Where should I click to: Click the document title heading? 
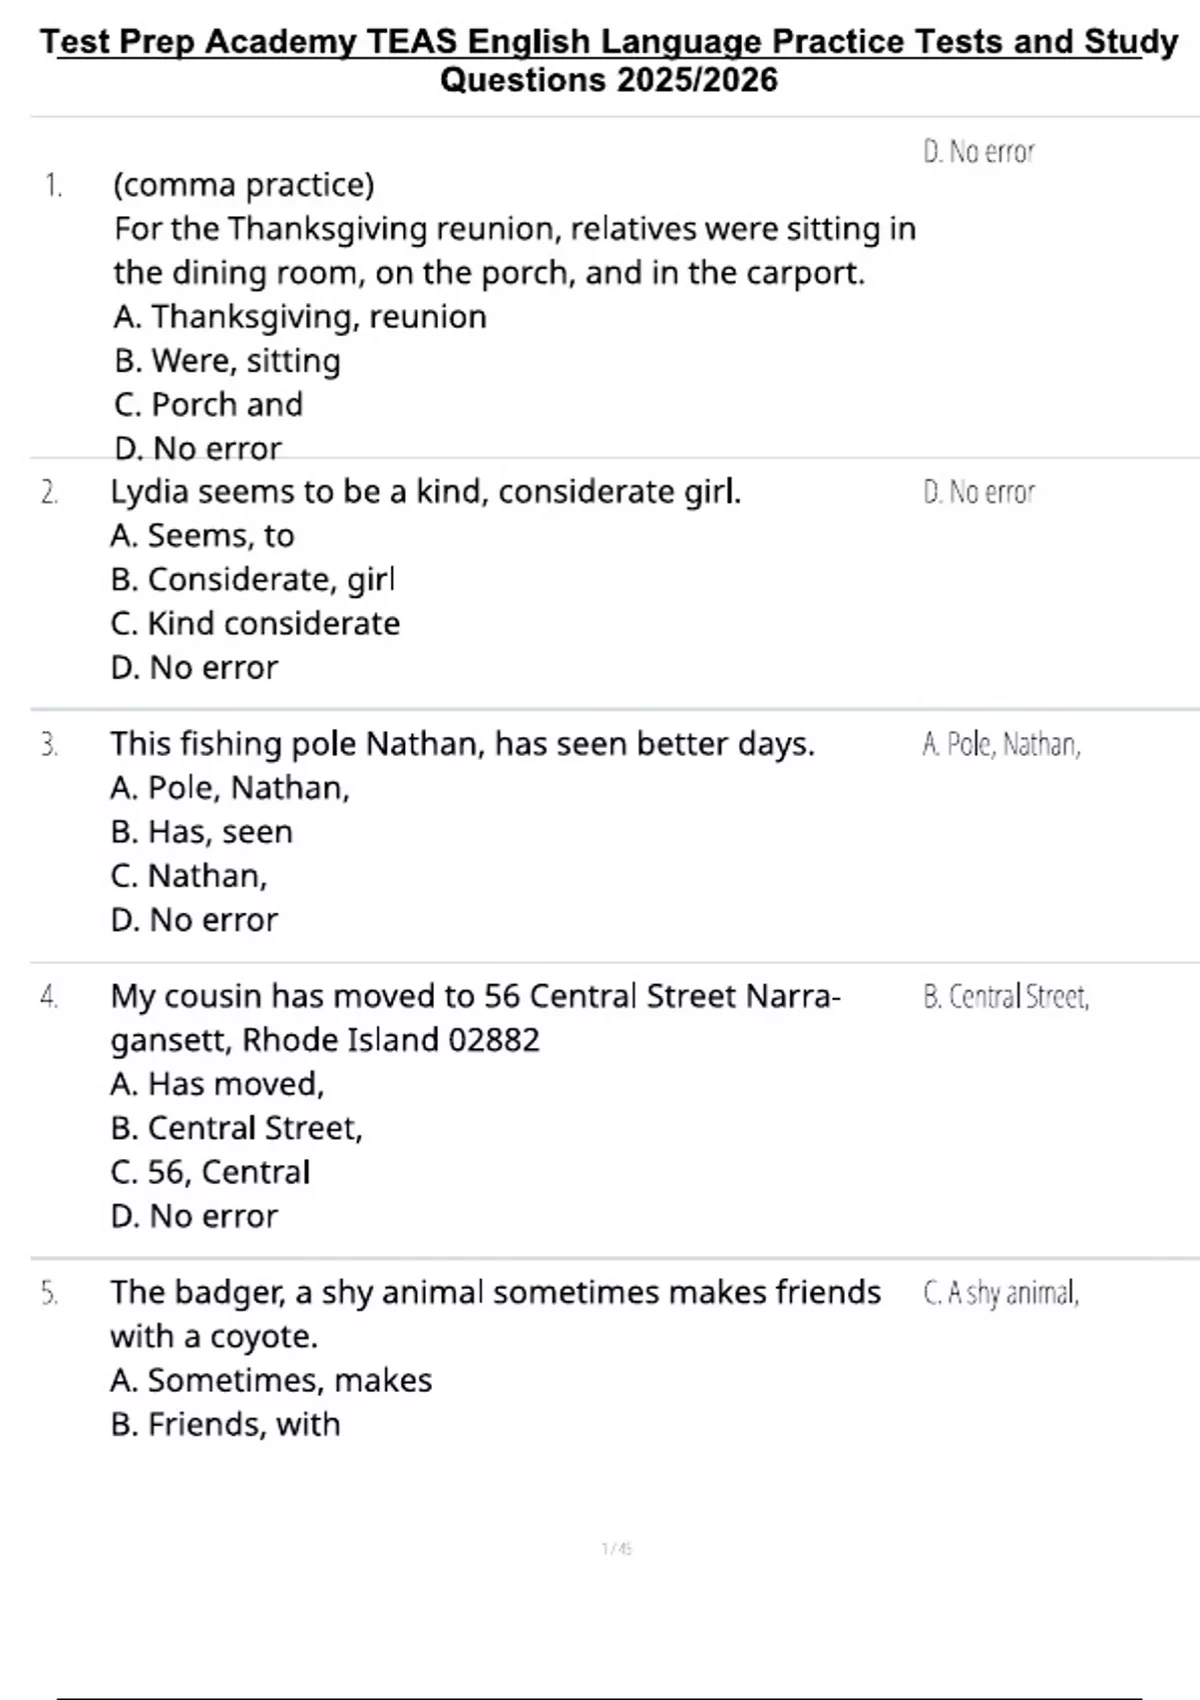[x=609, y=60]
